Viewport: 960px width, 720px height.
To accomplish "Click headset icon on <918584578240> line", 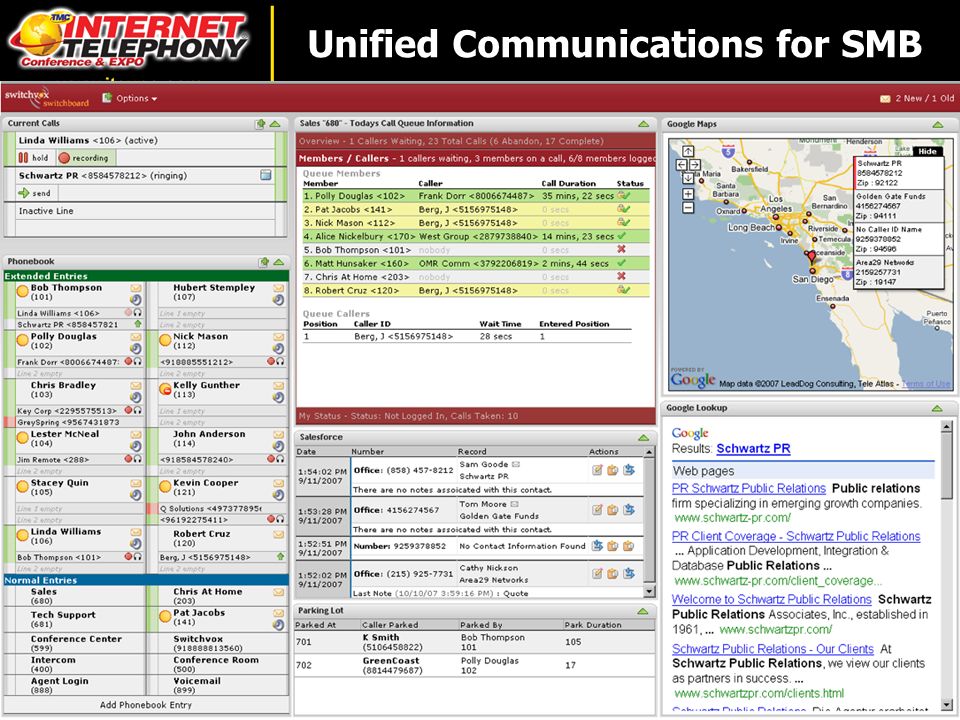I will point(280,459).
